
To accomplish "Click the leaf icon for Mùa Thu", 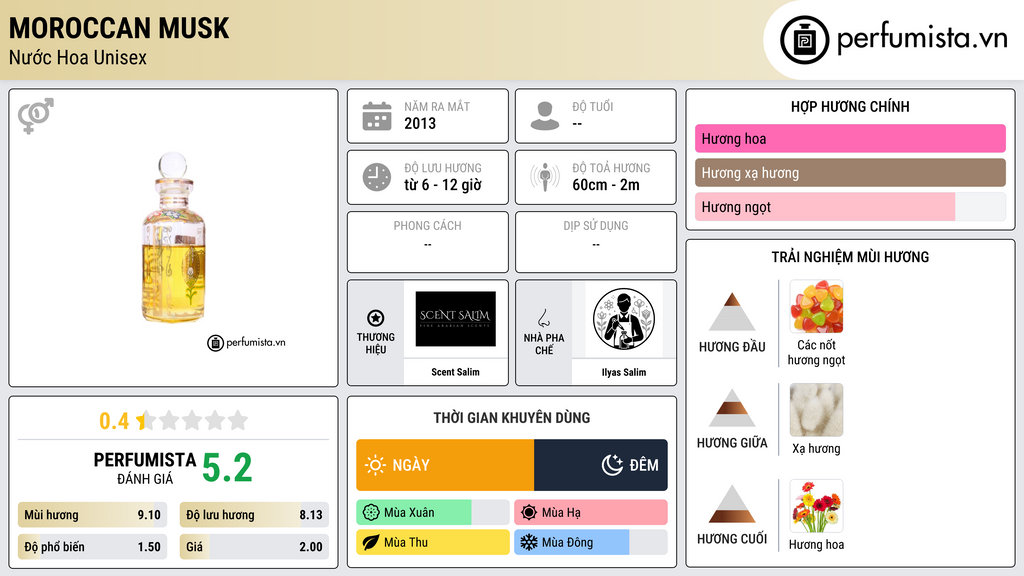I will [371, 542].
